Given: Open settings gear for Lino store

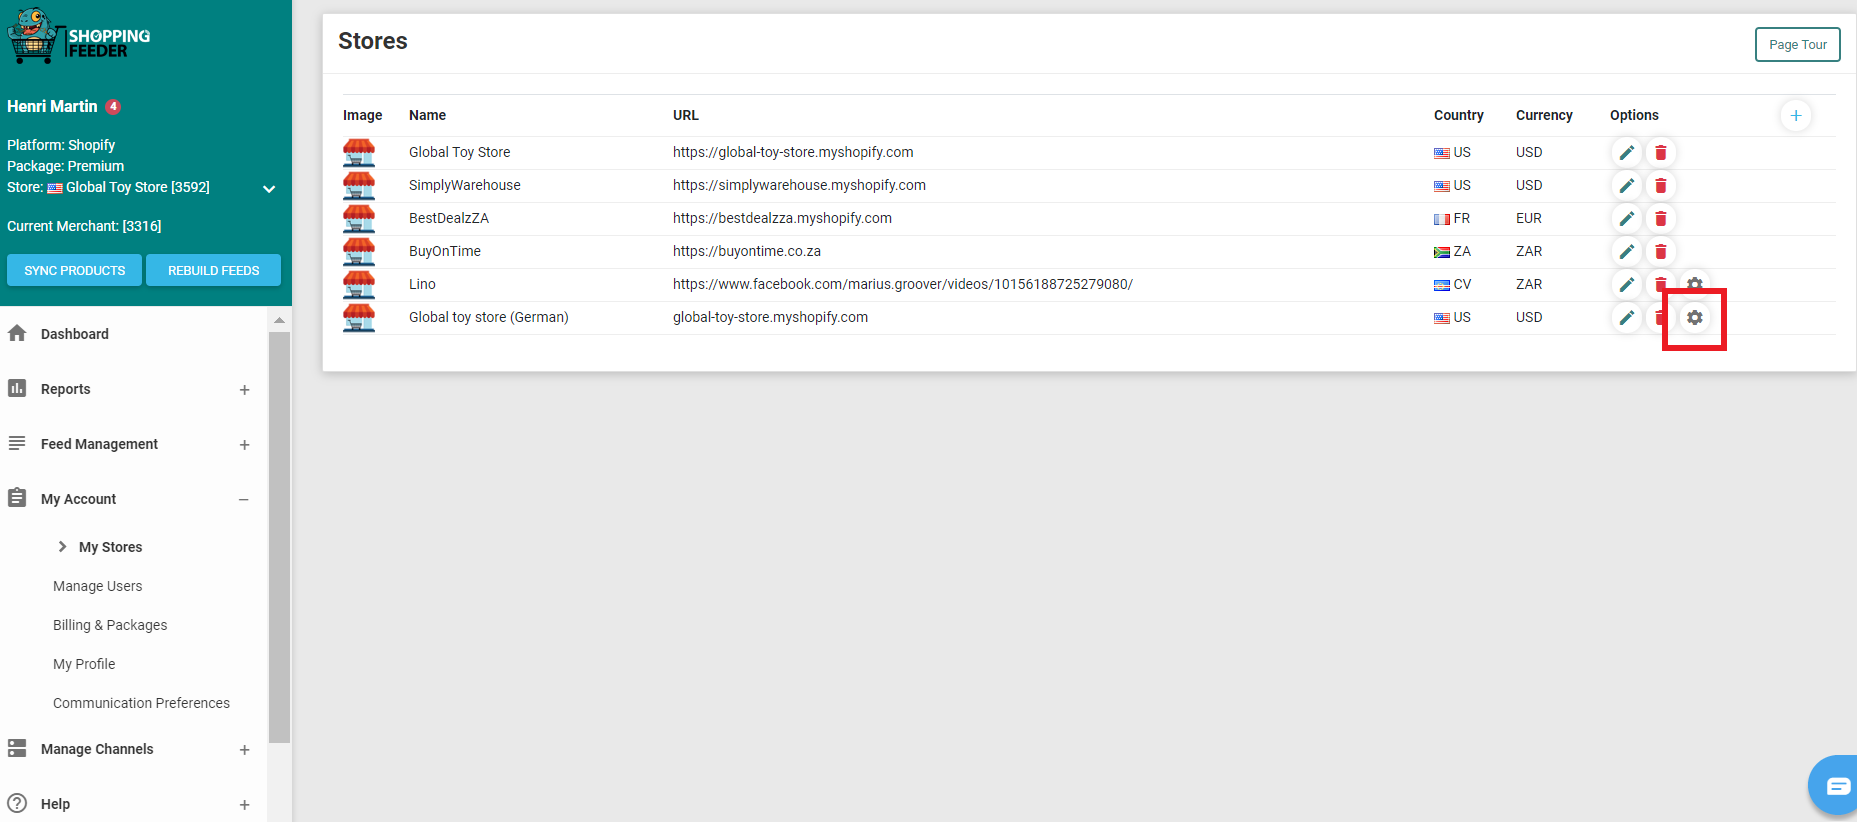Looking at the screenshot, I should 1695,282.
